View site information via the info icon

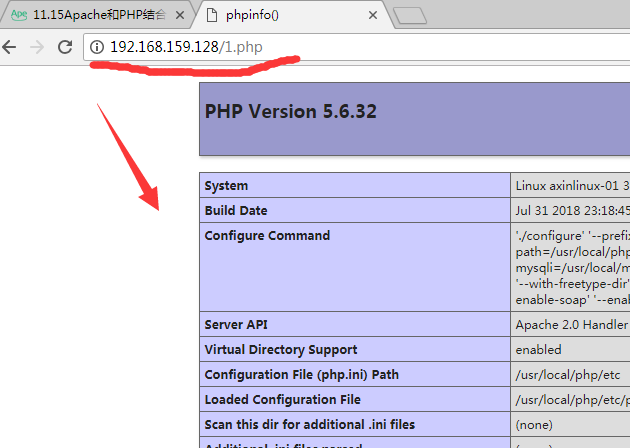[97, 47]
